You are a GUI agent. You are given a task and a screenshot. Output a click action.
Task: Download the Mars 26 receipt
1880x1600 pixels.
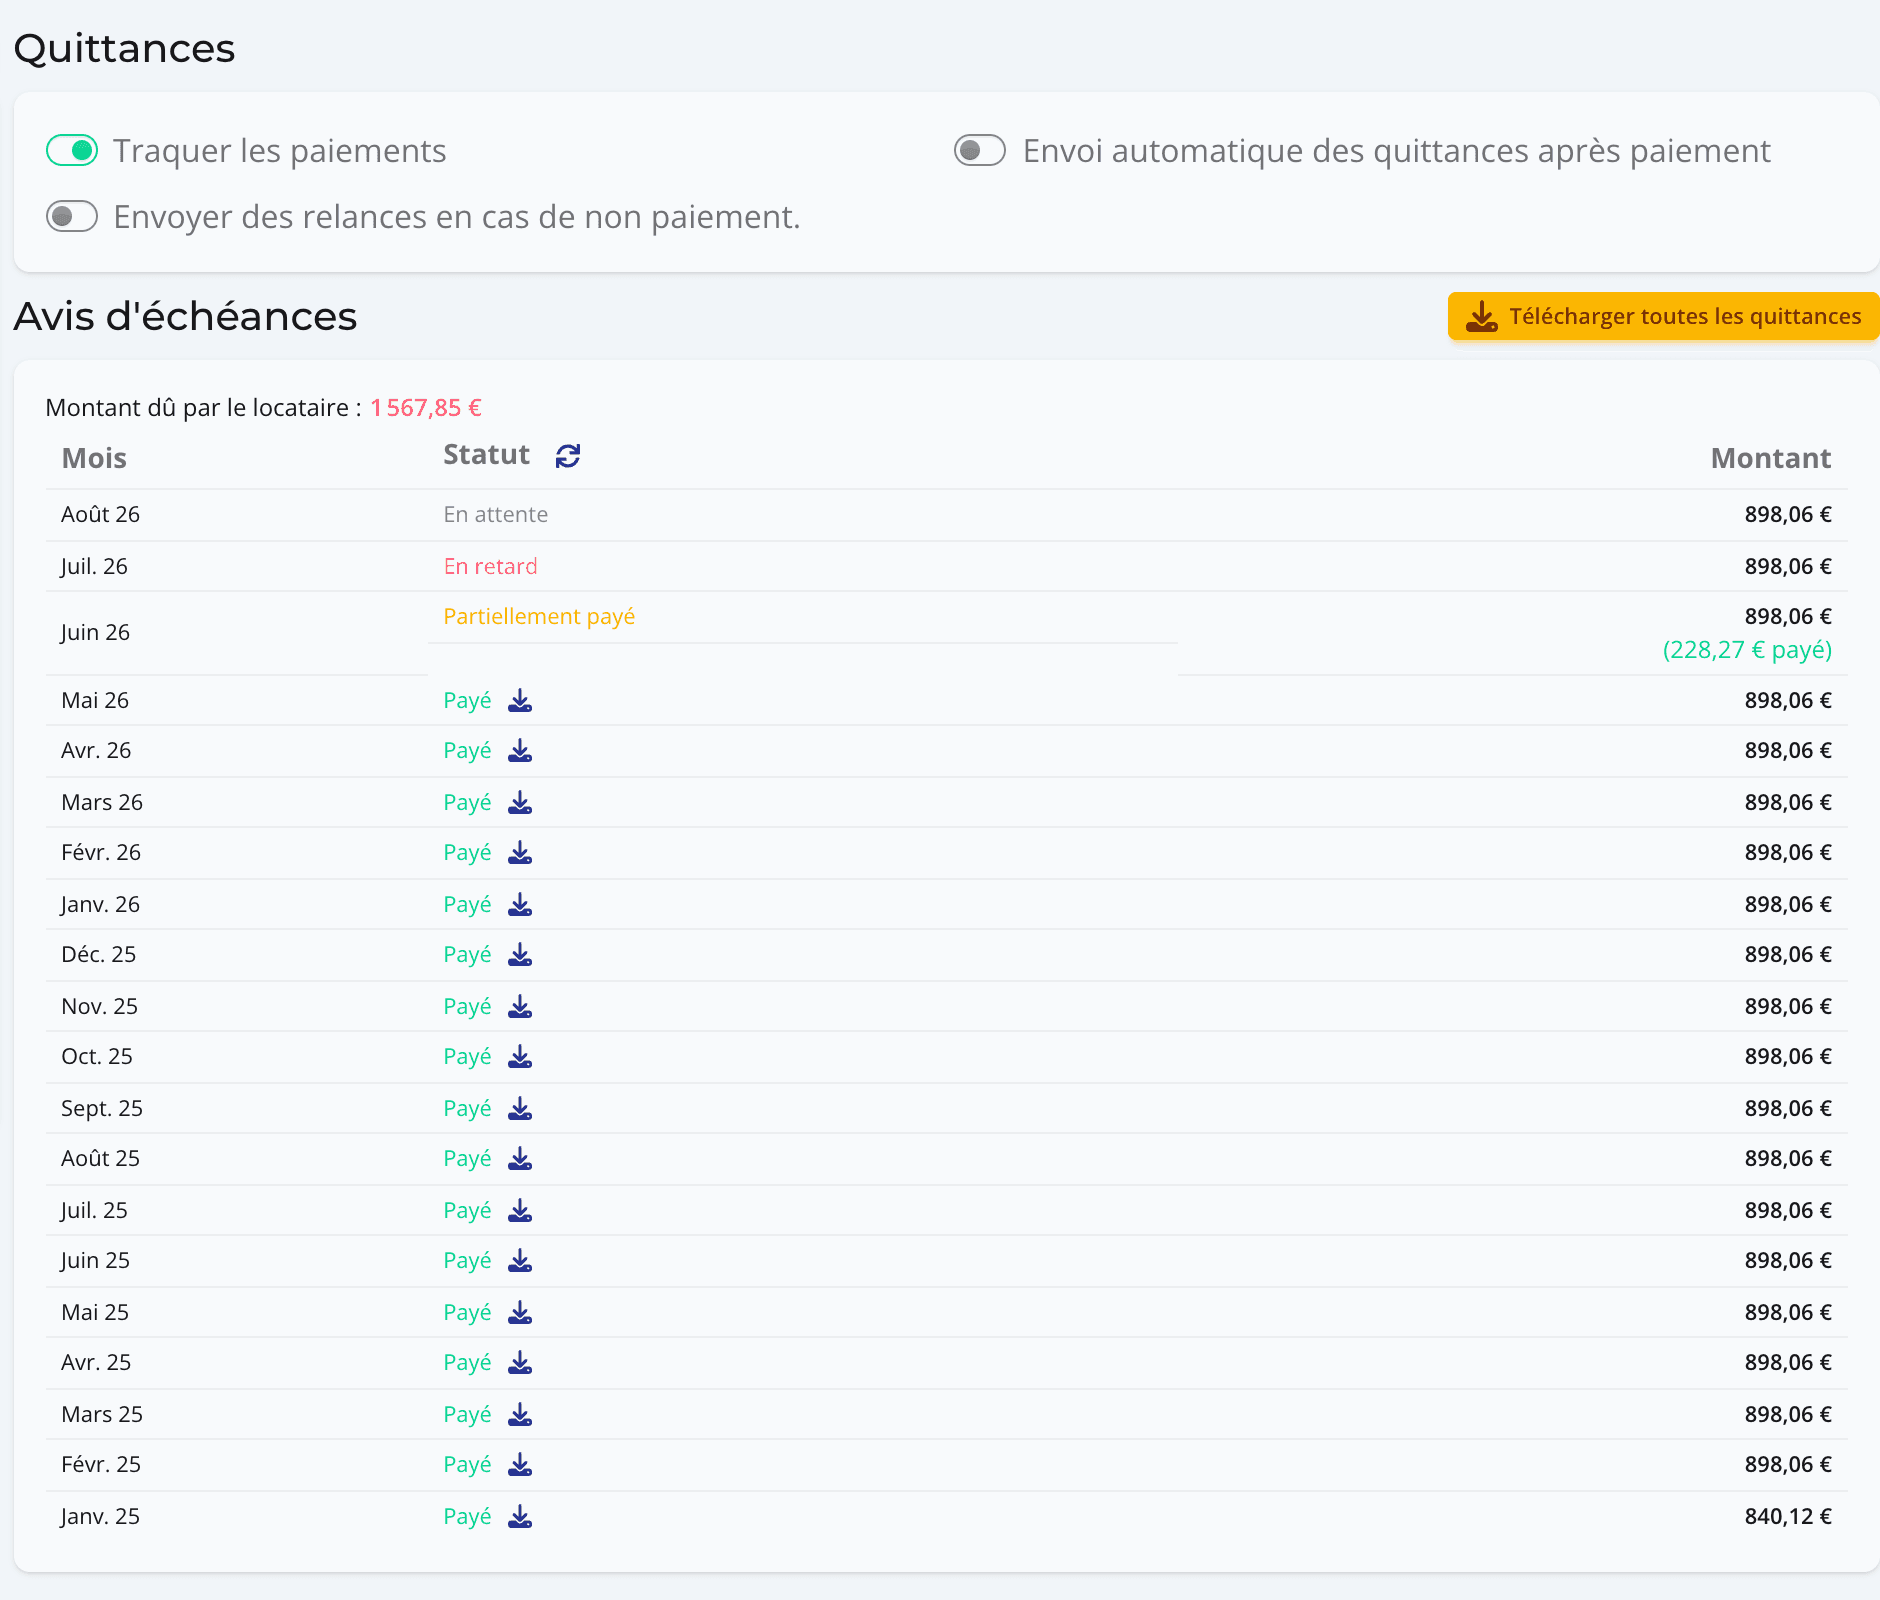click(520, 803)
